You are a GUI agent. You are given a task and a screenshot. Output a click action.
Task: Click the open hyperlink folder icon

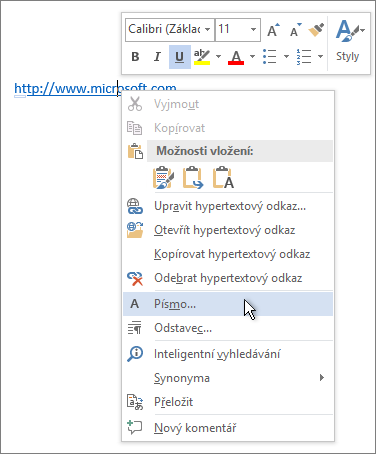tap(135, 230)
